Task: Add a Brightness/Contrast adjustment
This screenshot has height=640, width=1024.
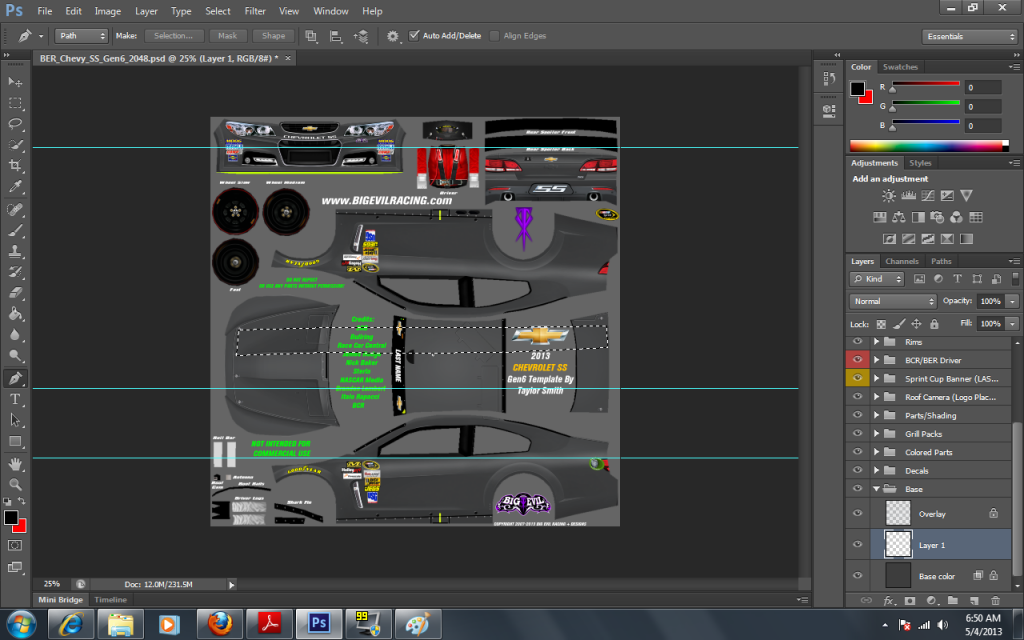Action: click(889, 196)
